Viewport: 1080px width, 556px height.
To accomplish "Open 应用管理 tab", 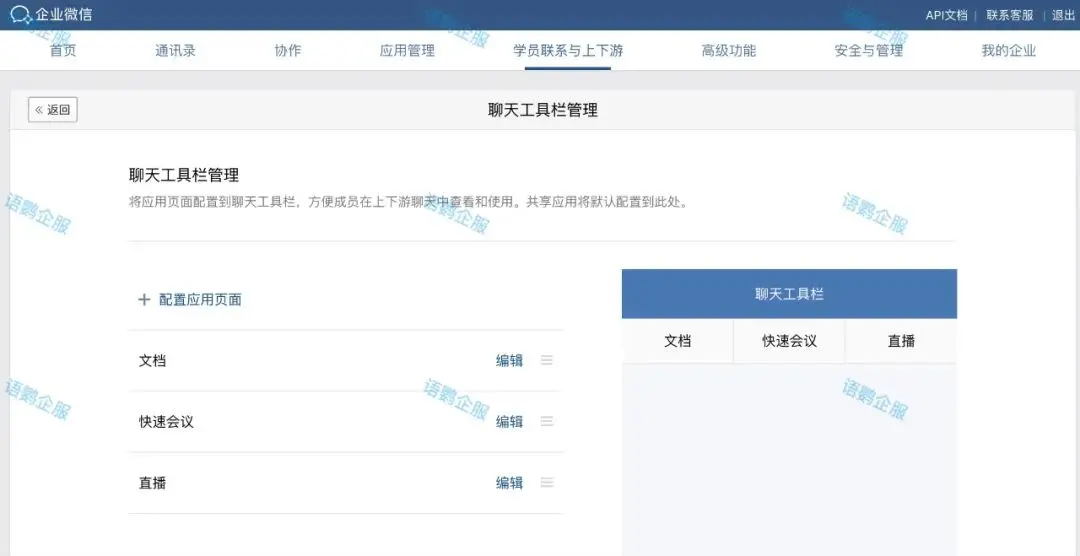I will [407, 51].
